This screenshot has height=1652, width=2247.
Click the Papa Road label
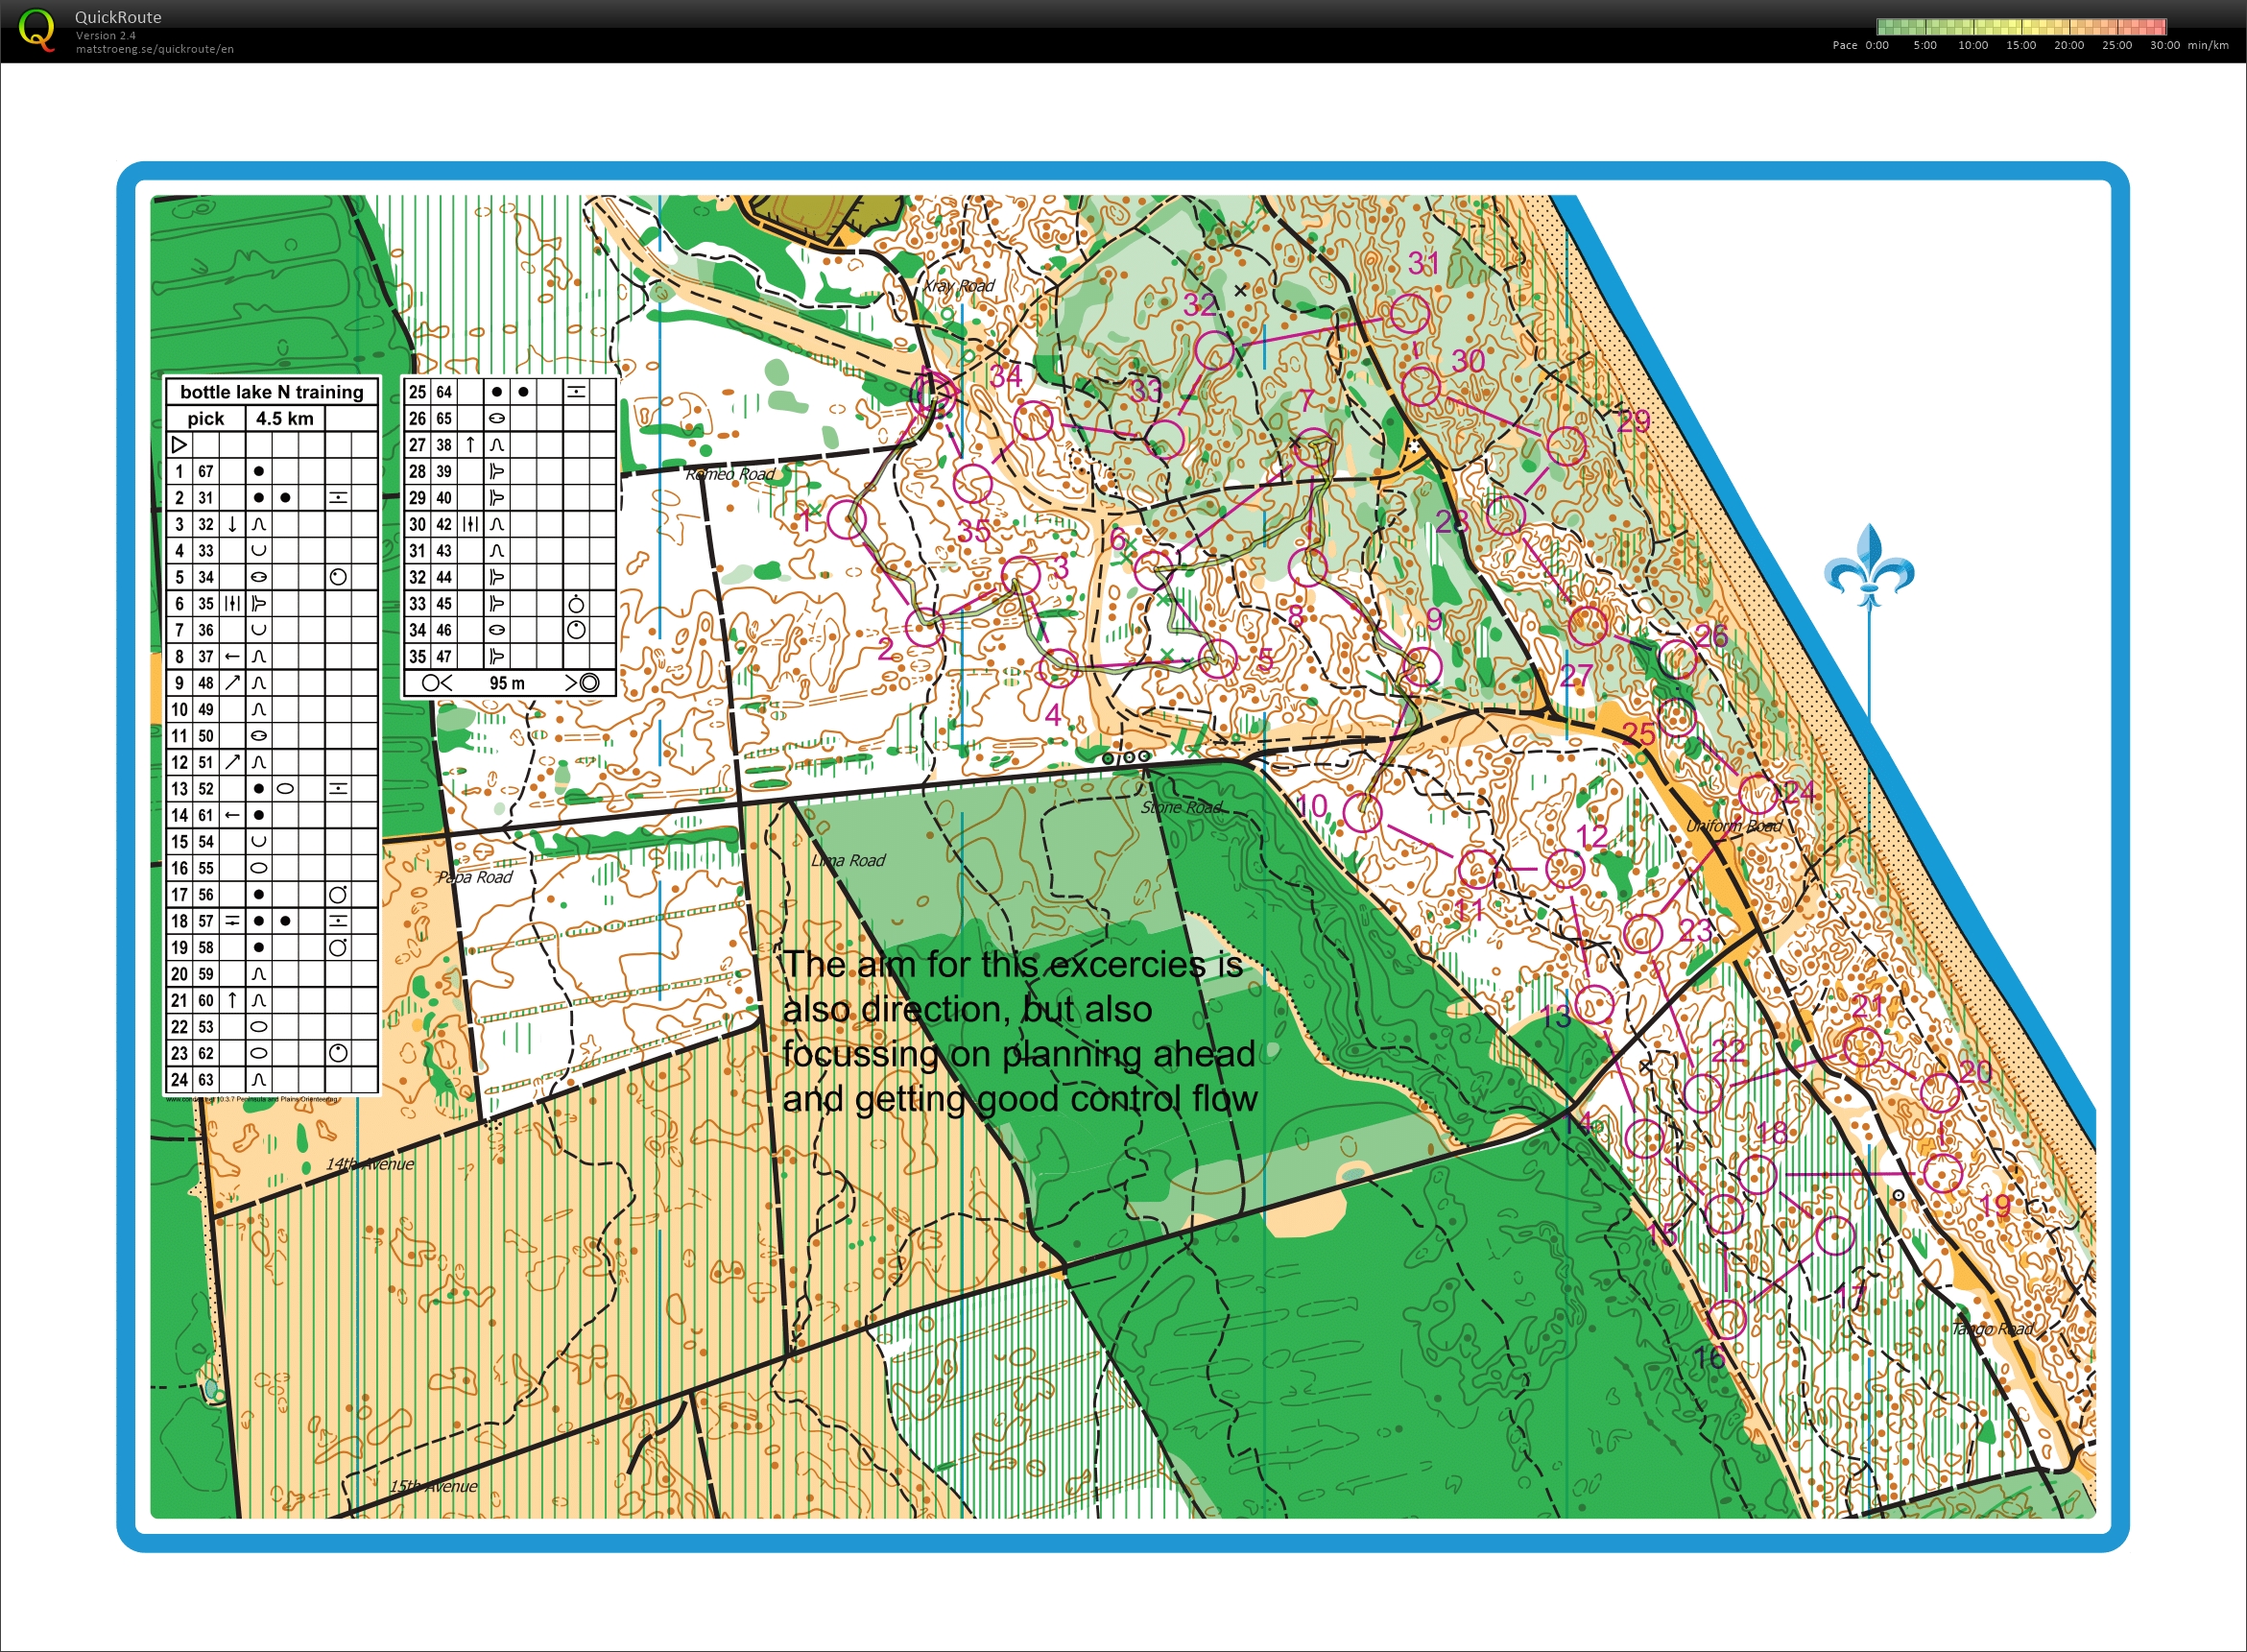(x=475, y=877)
